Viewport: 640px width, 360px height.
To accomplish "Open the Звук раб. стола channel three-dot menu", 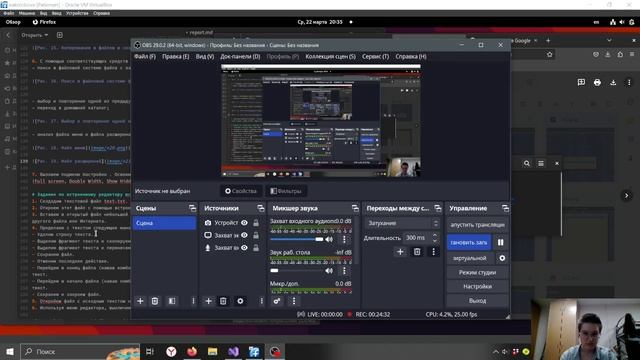I will click(344, 271).
